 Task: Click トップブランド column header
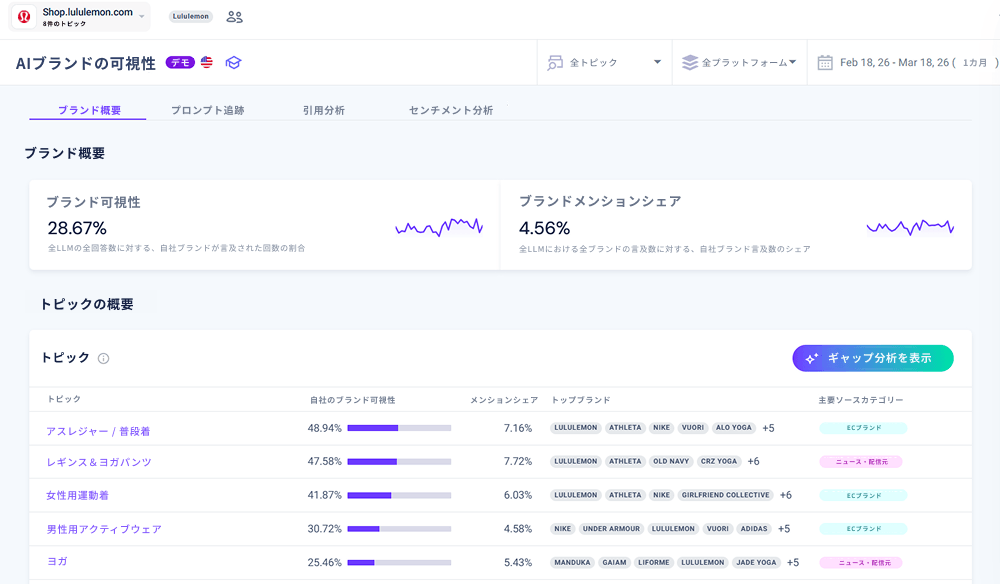[x=581, y=400]
